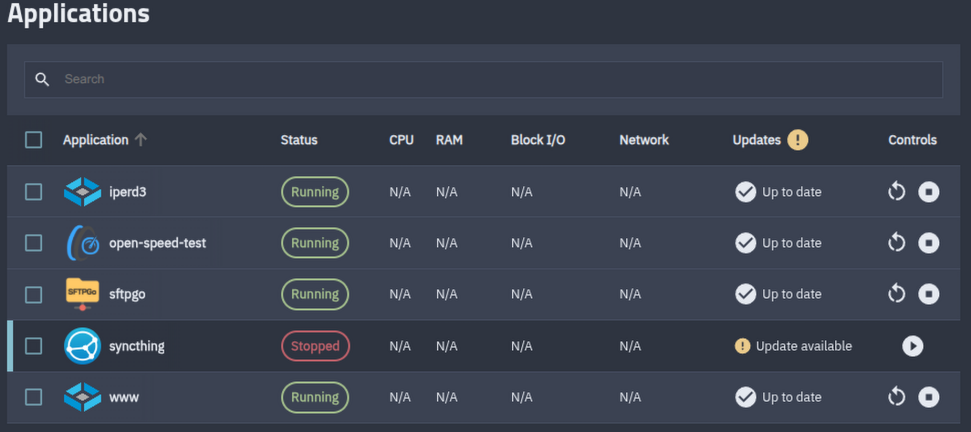Screen dimensions: 971x432
Task: Stop the sftpgo application
Action: coord(929,294)
